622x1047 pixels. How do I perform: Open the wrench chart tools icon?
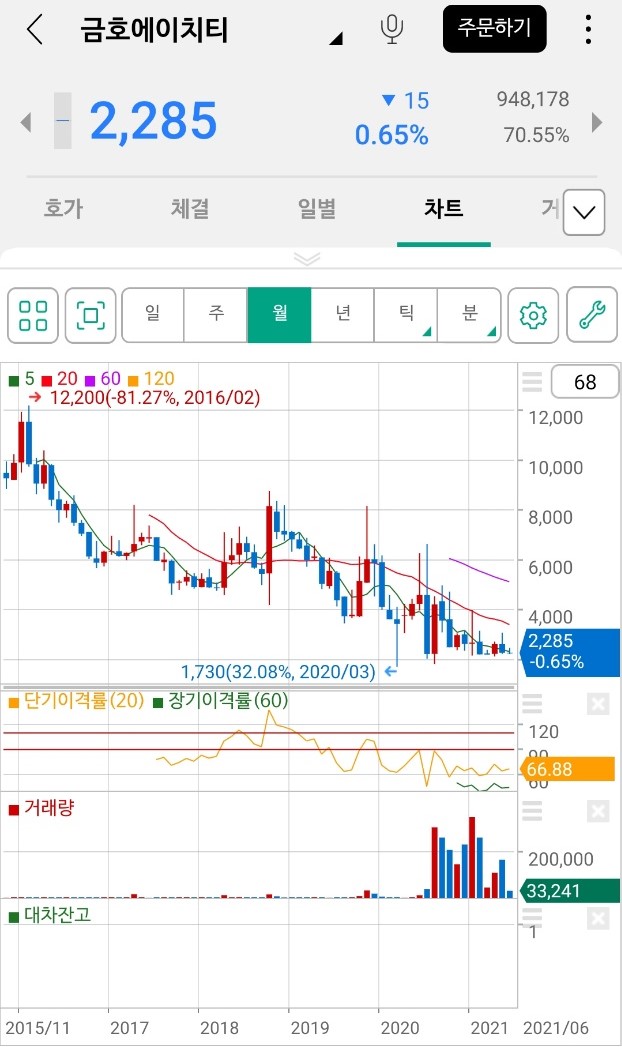tap(592, 315)
